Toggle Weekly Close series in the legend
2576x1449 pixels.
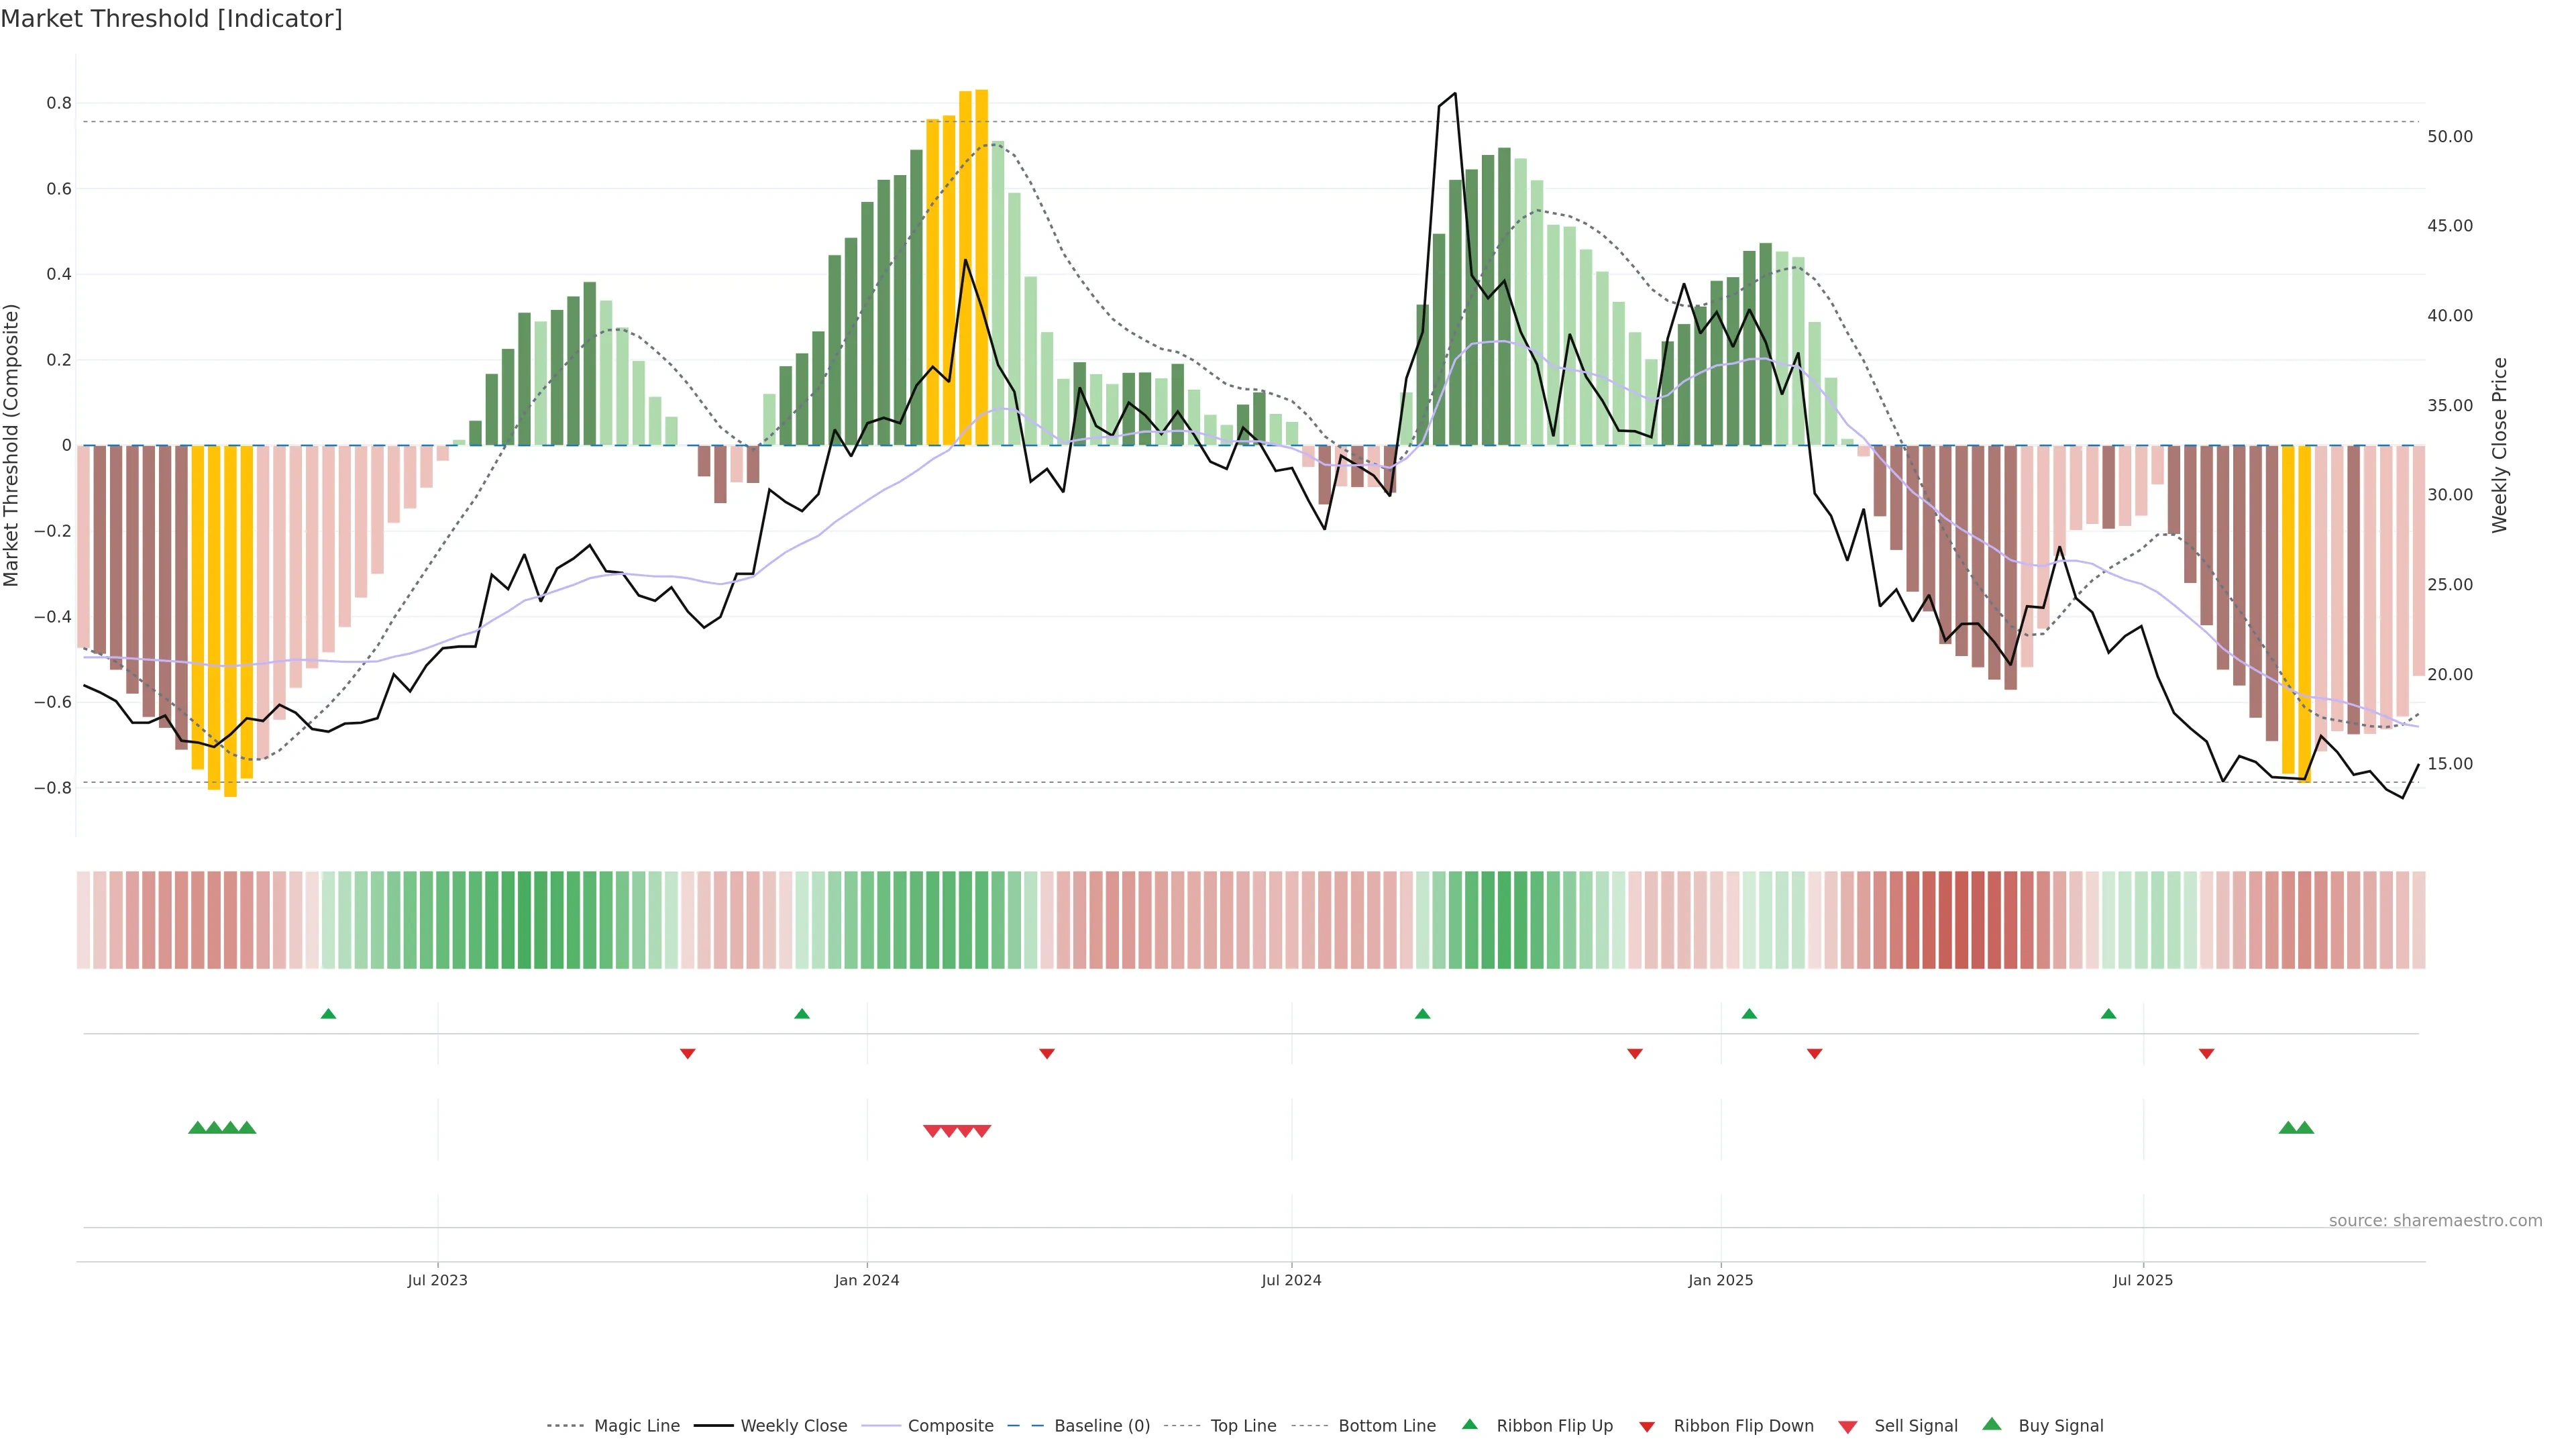click(x=793, y=1426)
